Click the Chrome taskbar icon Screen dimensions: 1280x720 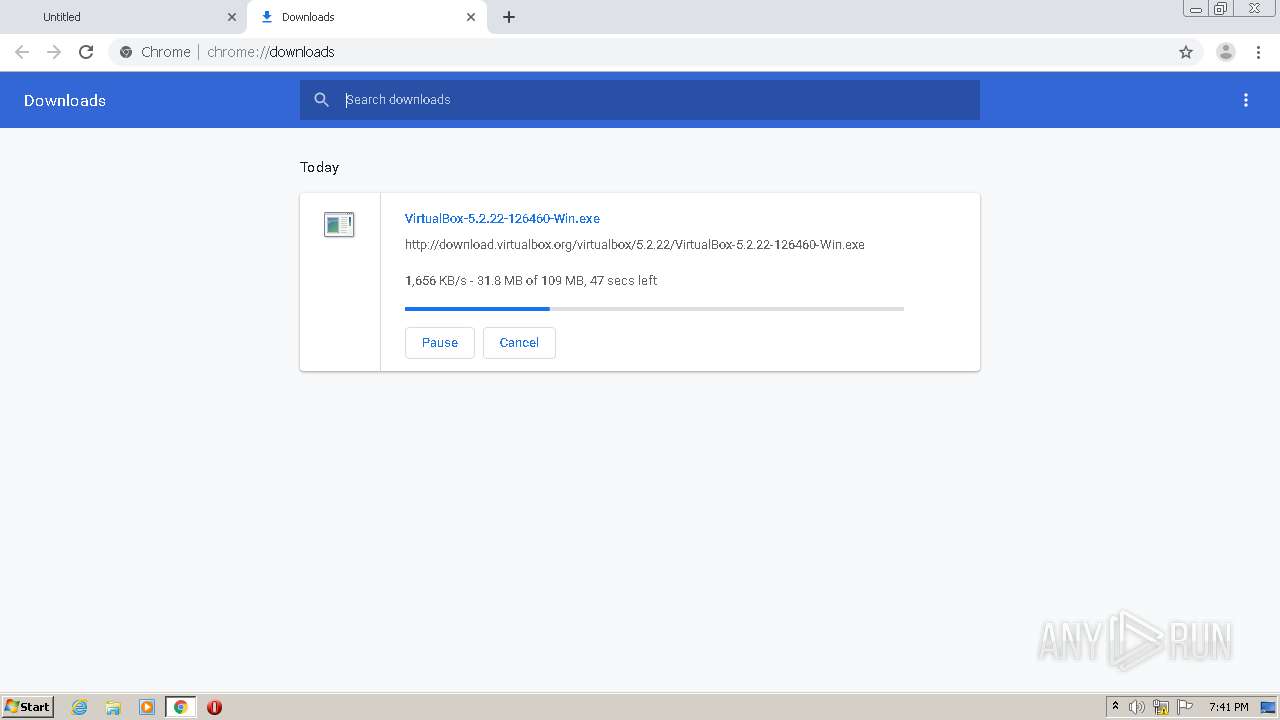180,707
